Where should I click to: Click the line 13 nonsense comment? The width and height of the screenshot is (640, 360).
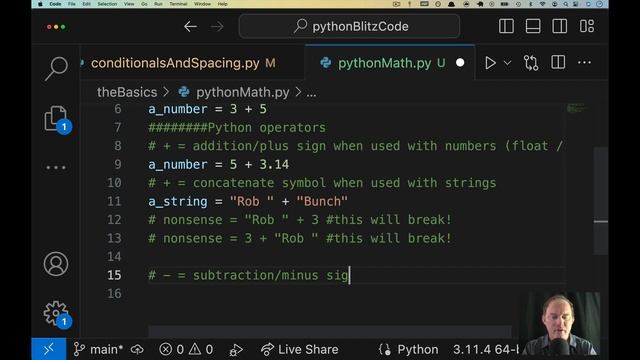pyautogui.click(x=300, y=238)
